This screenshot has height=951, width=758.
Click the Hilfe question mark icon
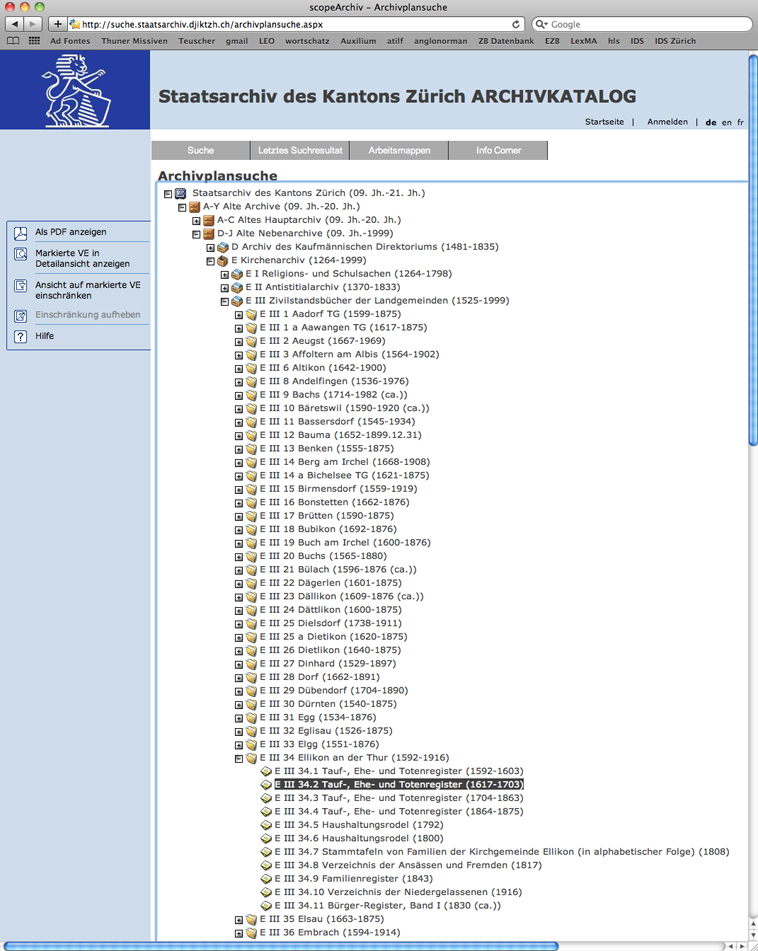pos(21,337)
